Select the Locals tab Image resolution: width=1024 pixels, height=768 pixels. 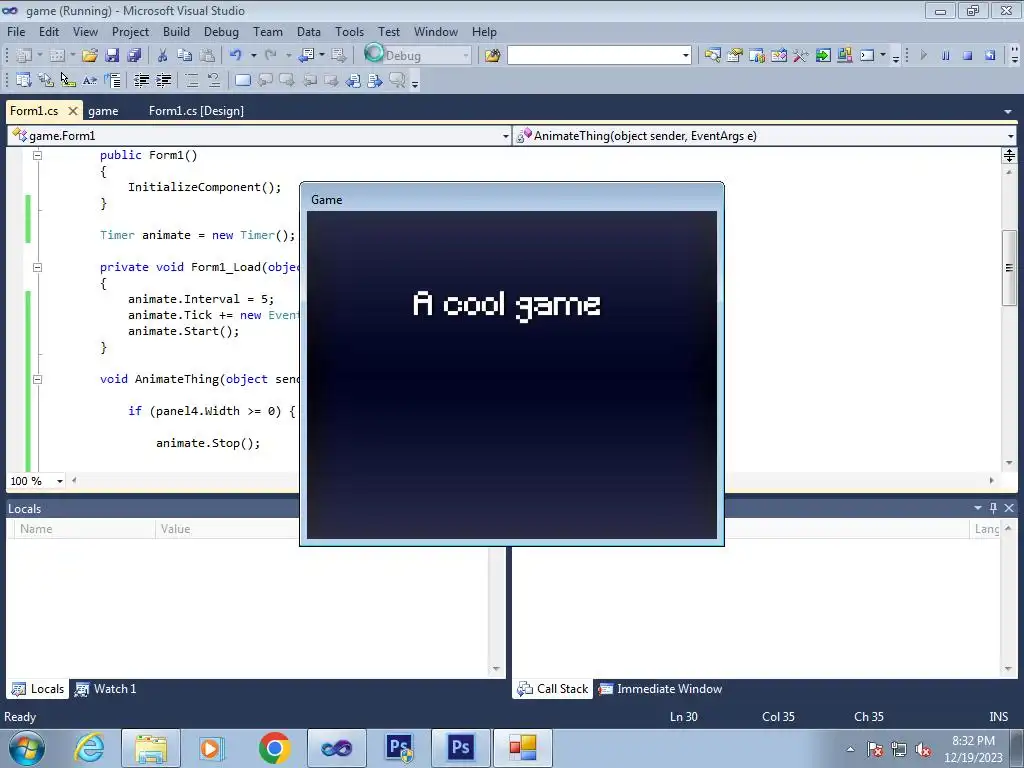tap(39, 689)
